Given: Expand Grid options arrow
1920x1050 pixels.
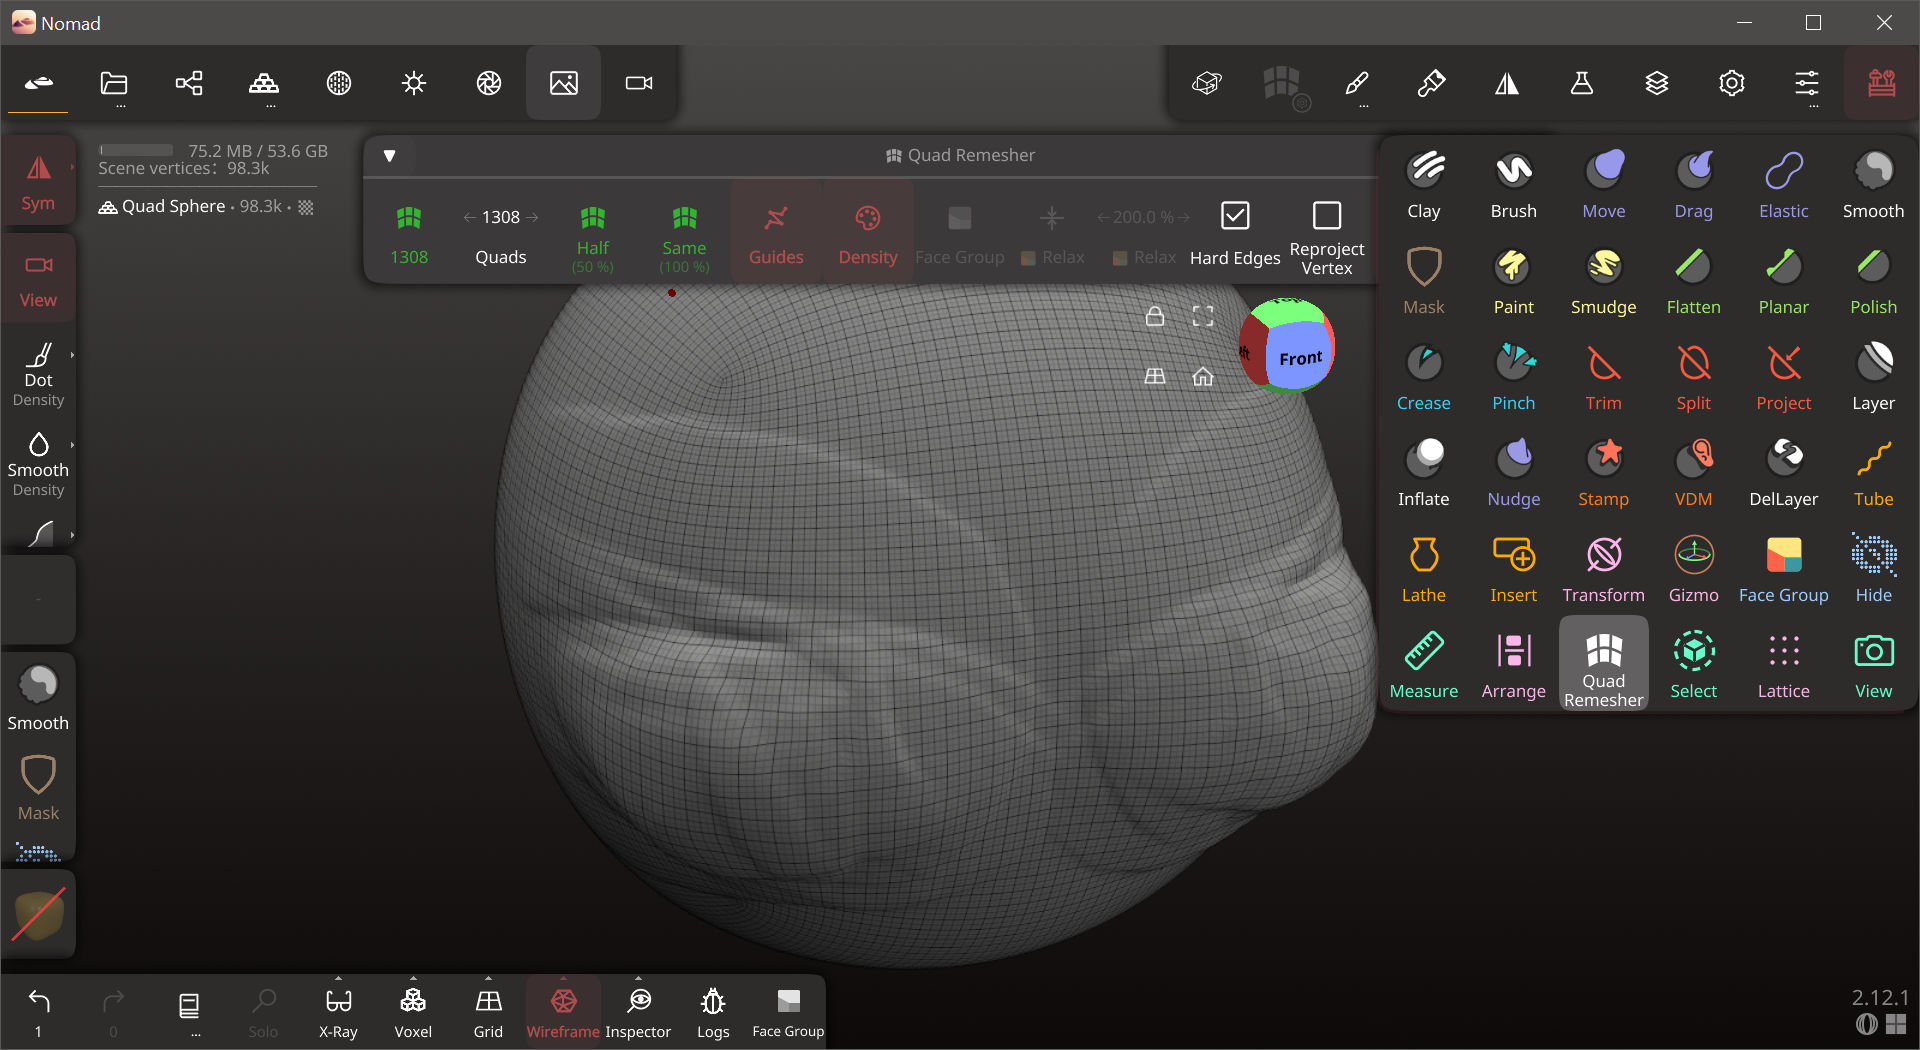Looking at the screenshot, I should point(488,979).
